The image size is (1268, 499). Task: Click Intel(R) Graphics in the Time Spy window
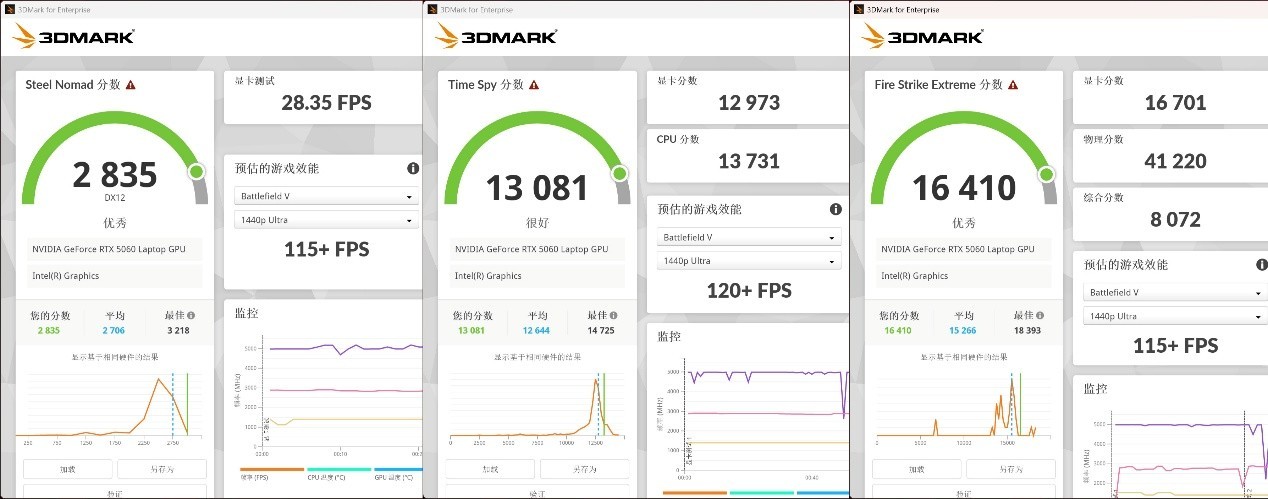click(488, 276)
